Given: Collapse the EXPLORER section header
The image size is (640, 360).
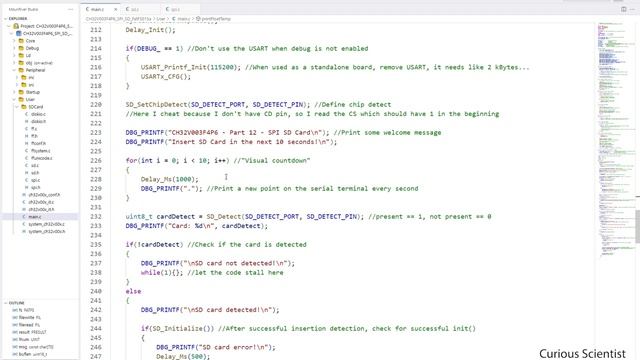Looking at the screenshot, I should (x=18, y=19).
